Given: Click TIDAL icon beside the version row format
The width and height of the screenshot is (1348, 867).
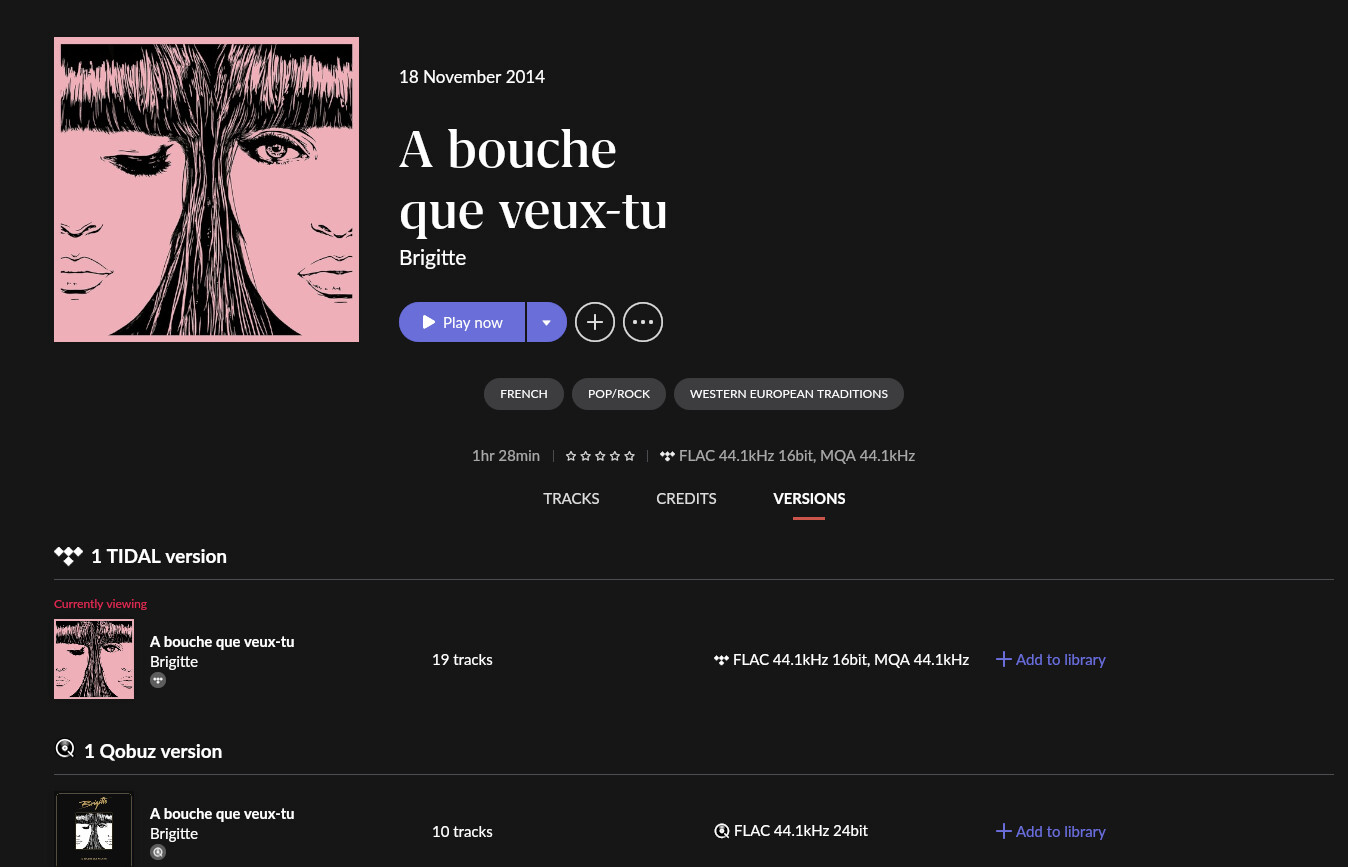Looking at the screenshot, I should point(721,660).
